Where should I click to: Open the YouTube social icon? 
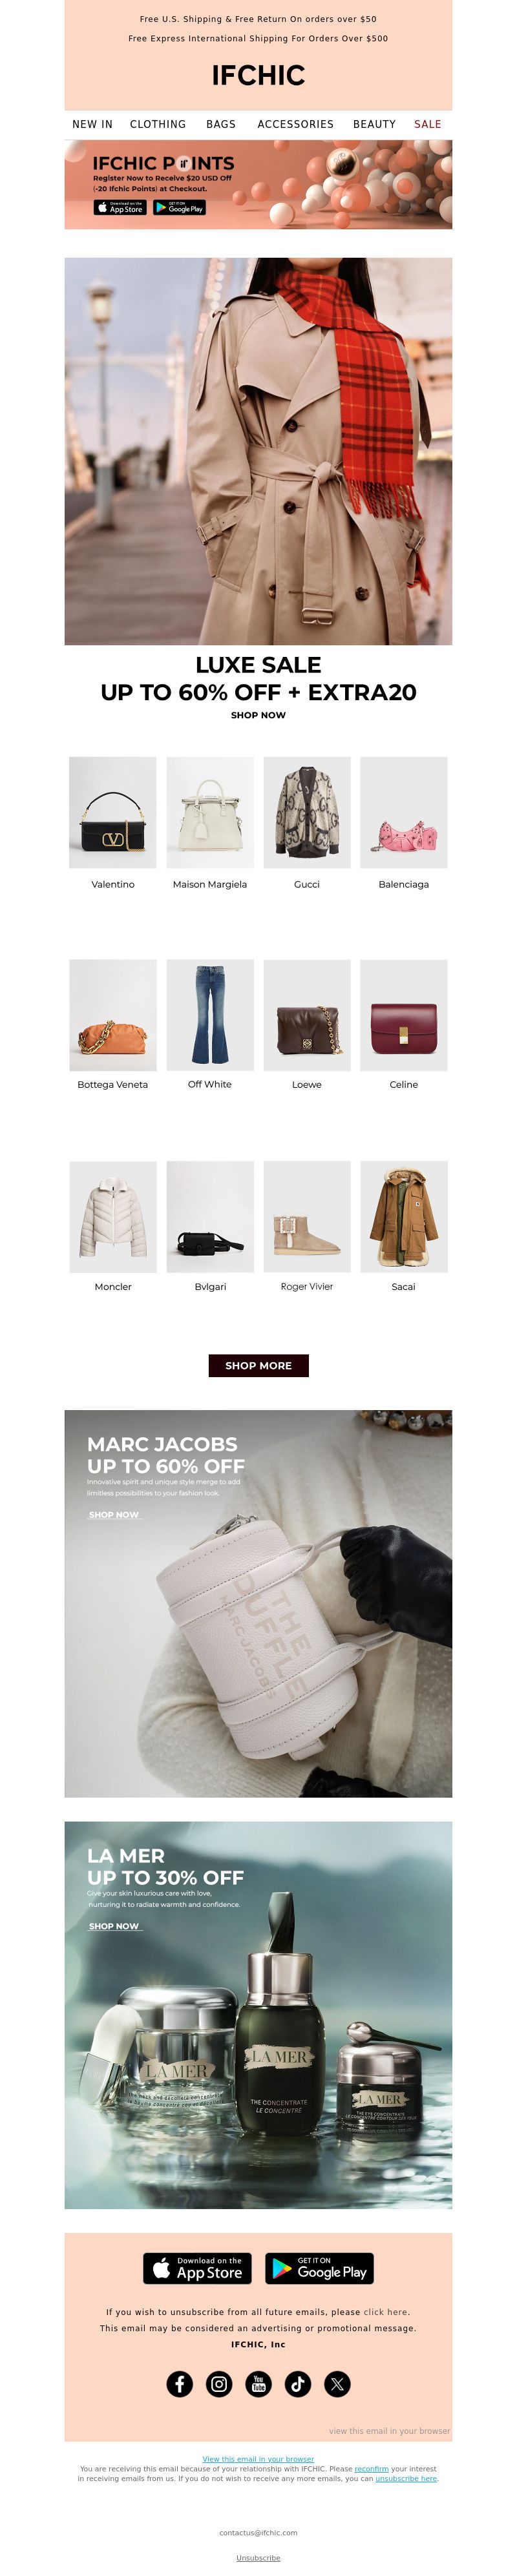(258, 2383)
